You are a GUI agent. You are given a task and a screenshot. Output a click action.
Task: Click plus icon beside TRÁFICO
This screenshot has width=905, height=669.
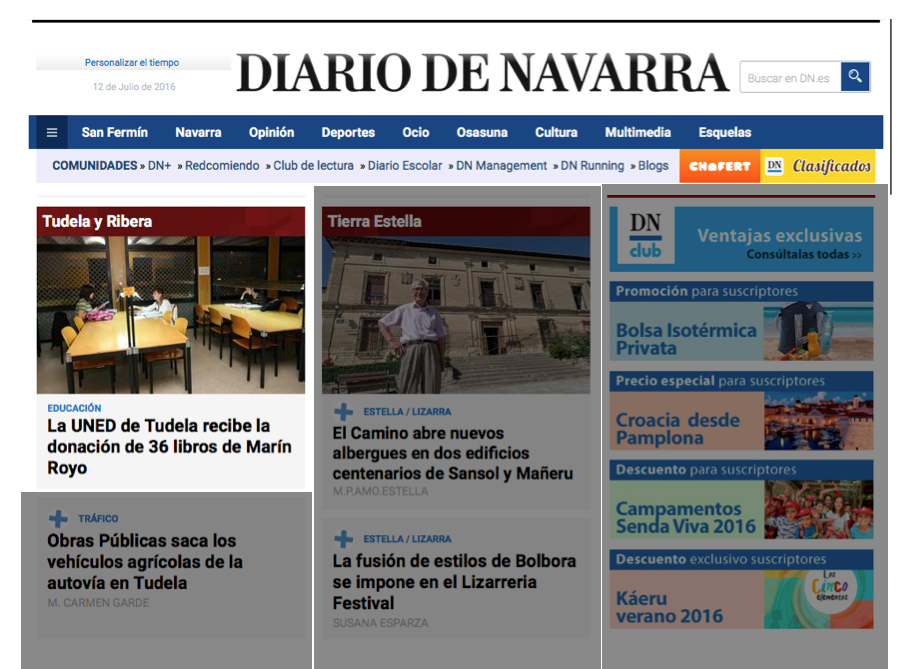58,518
